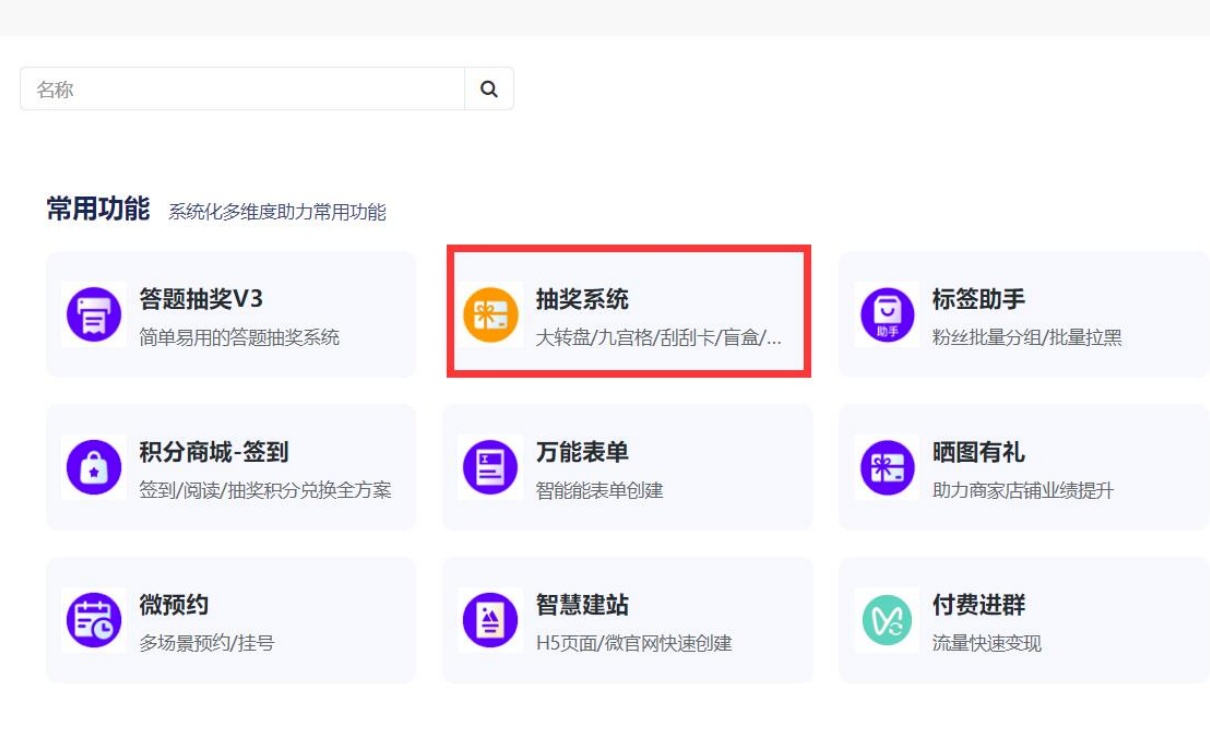The image size is (1210, 750).
Task: Open the 微预约 feature card
Action: (x=230, y=619)
